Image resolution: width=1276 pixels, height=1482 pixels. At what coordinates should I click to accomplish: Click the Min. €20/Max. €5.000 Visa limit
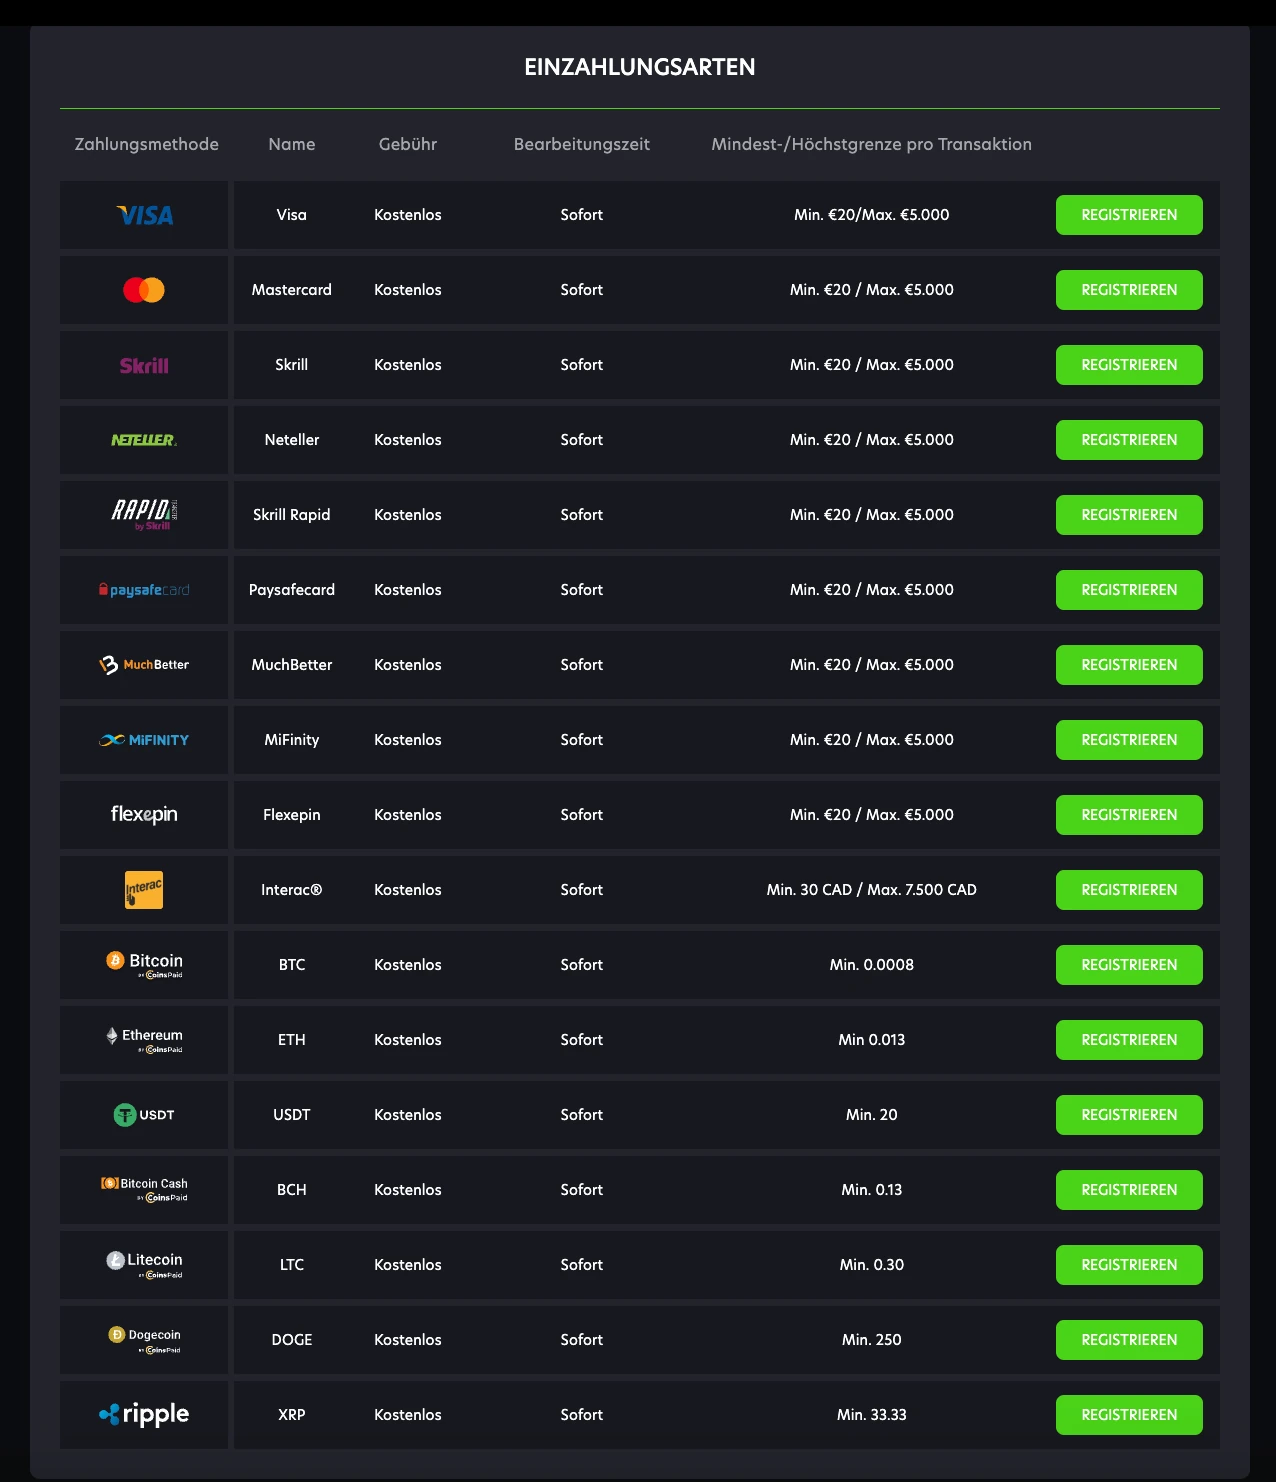(x=872, y=215)
